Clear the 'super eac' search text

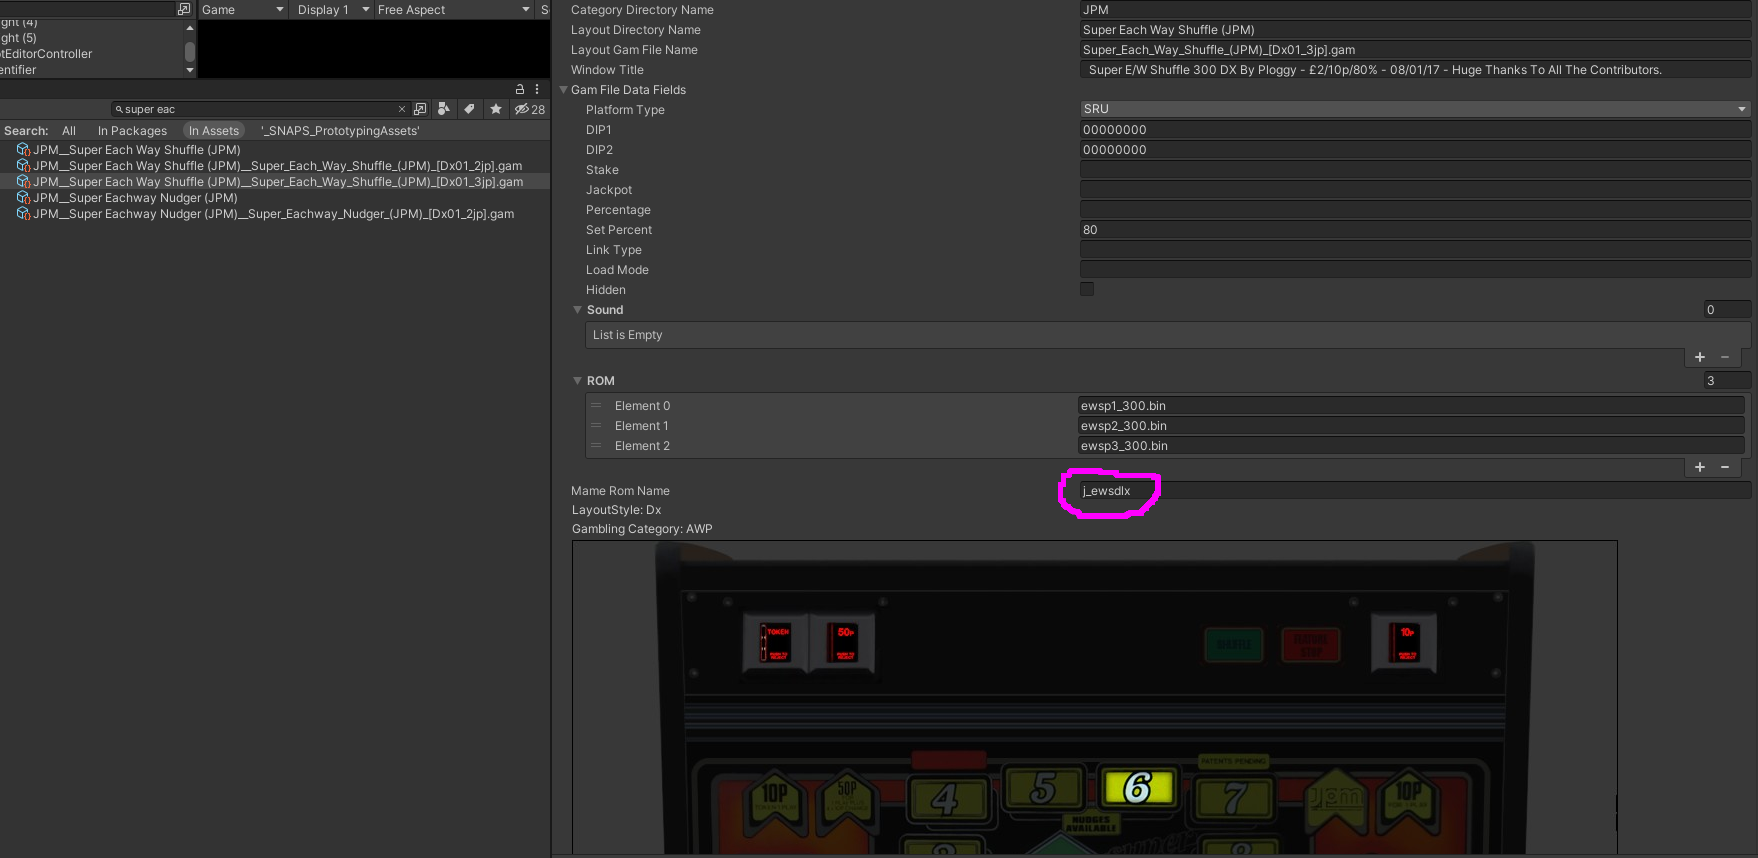click(x=402, y=109)
